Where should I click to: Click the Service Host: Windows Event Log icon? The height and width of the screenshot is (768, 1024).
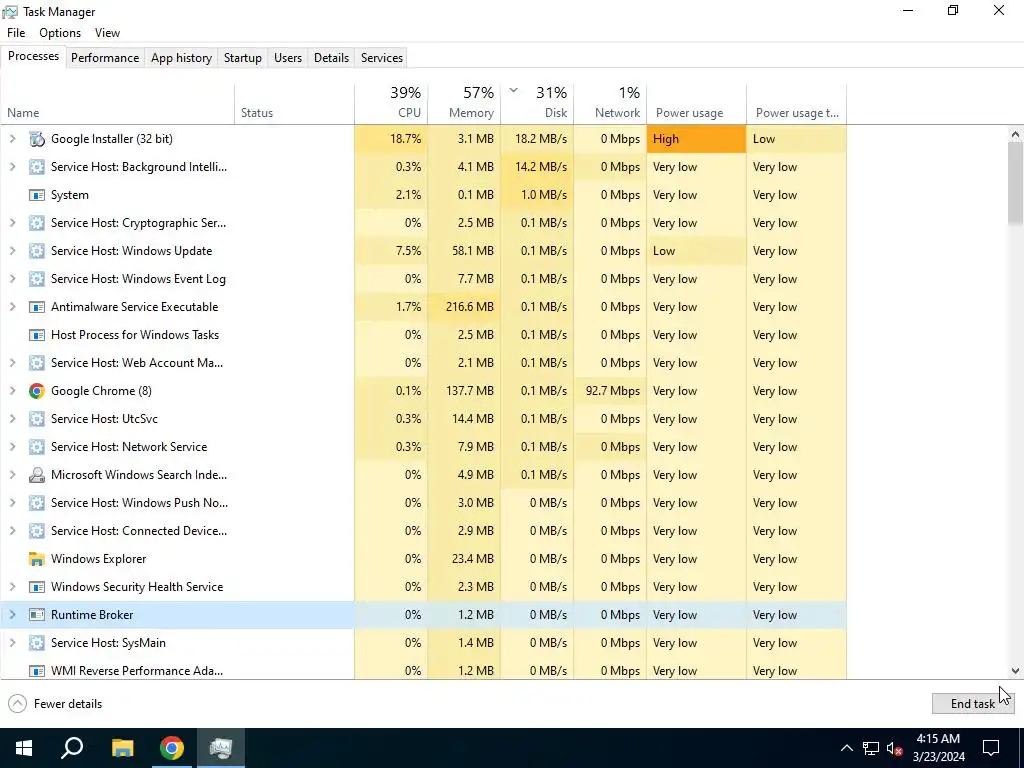[x=37, y=279]
